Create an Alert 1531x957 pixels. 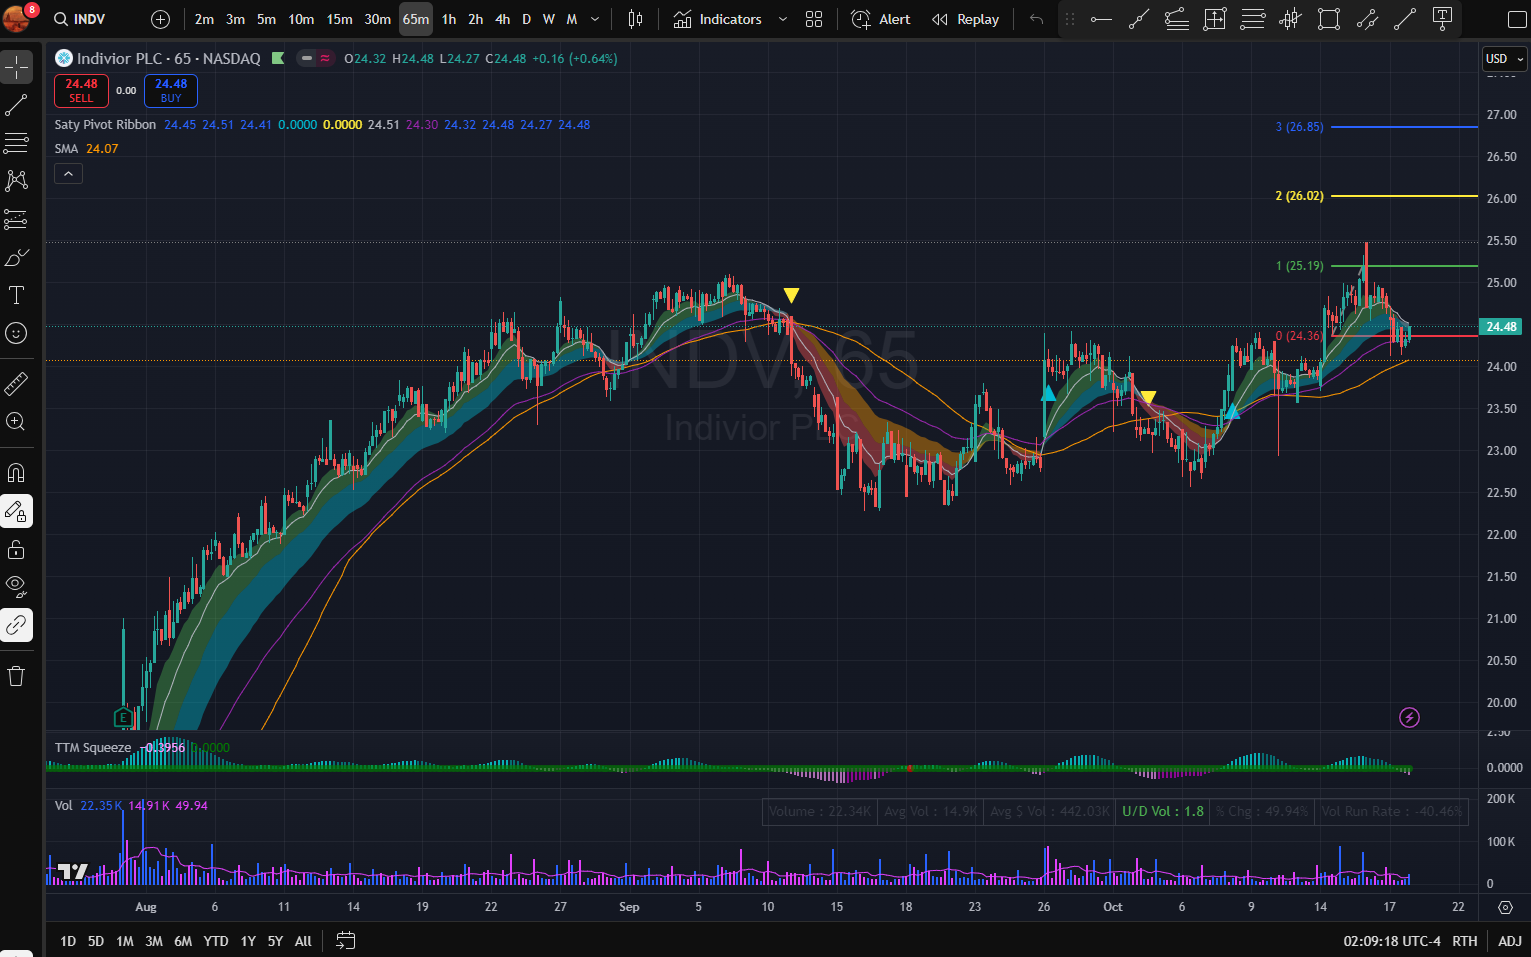coord(881,19)
